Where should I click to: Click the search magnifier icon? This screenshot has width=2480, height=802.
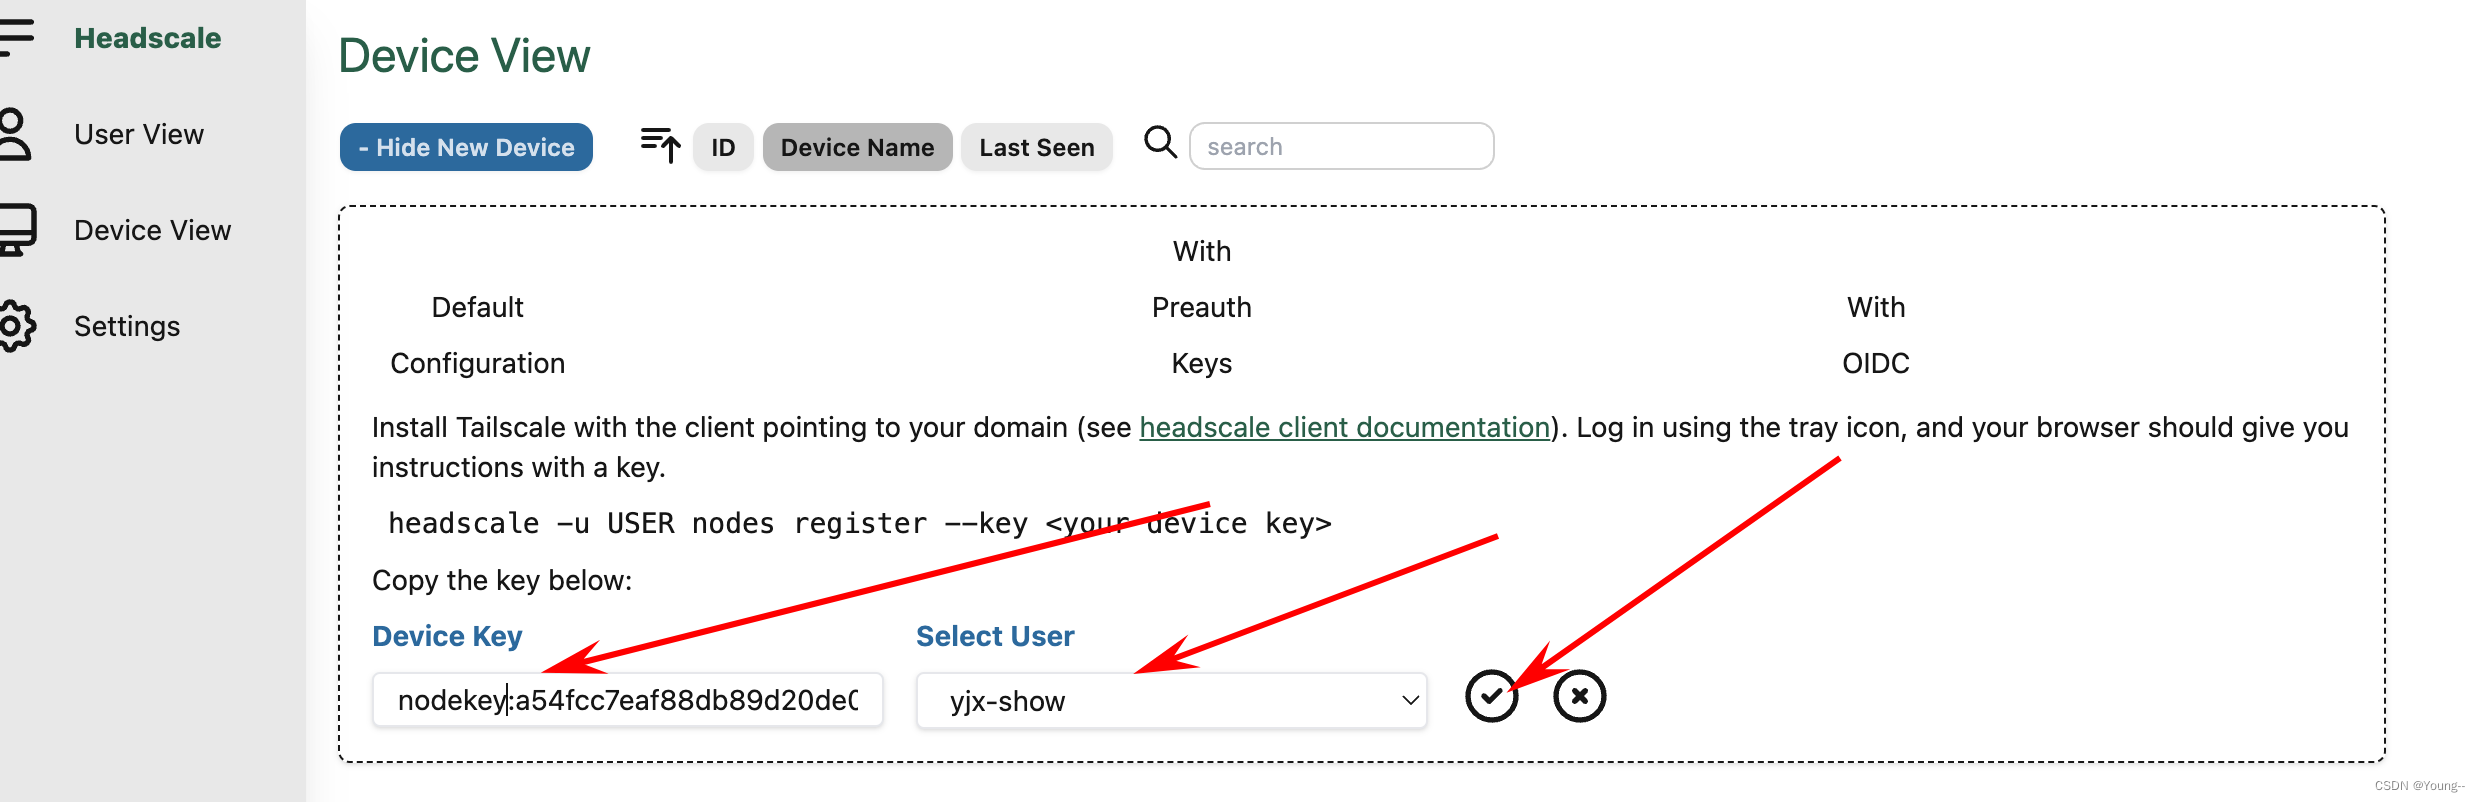click(1160, 142)
